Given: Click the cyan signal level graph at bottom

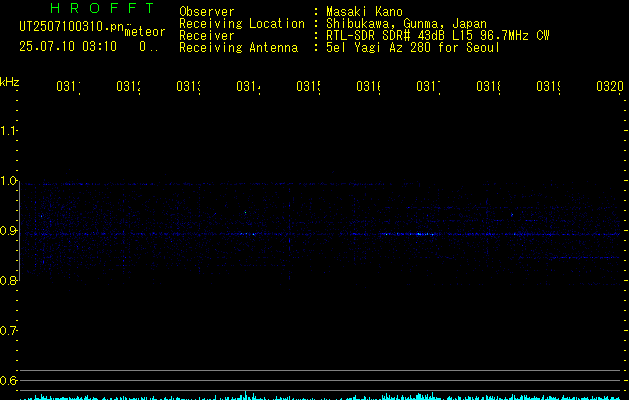Looking at the screenshot, I should point(321,396).
